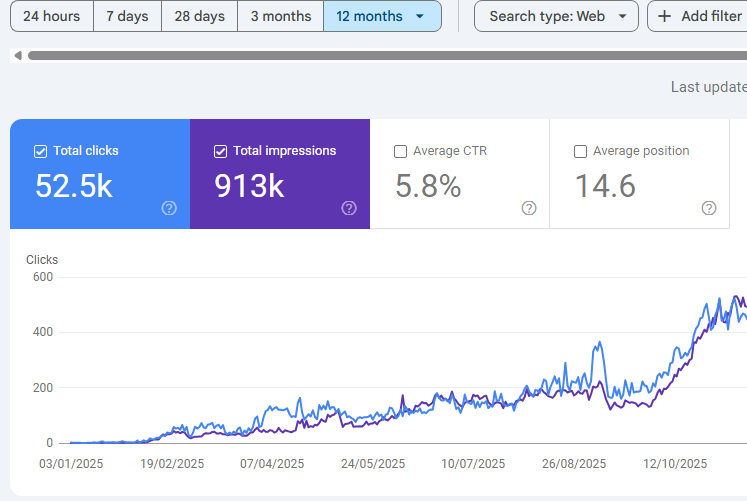Click the left scroll arrow above the chart

point(16,56)
